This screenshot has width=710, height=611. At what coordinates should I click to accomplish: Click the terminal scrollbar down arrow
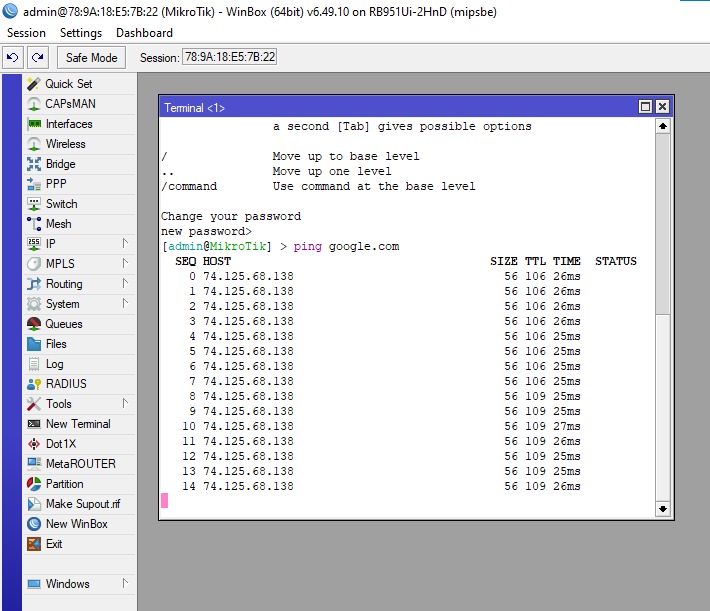[x=662, y=509]
